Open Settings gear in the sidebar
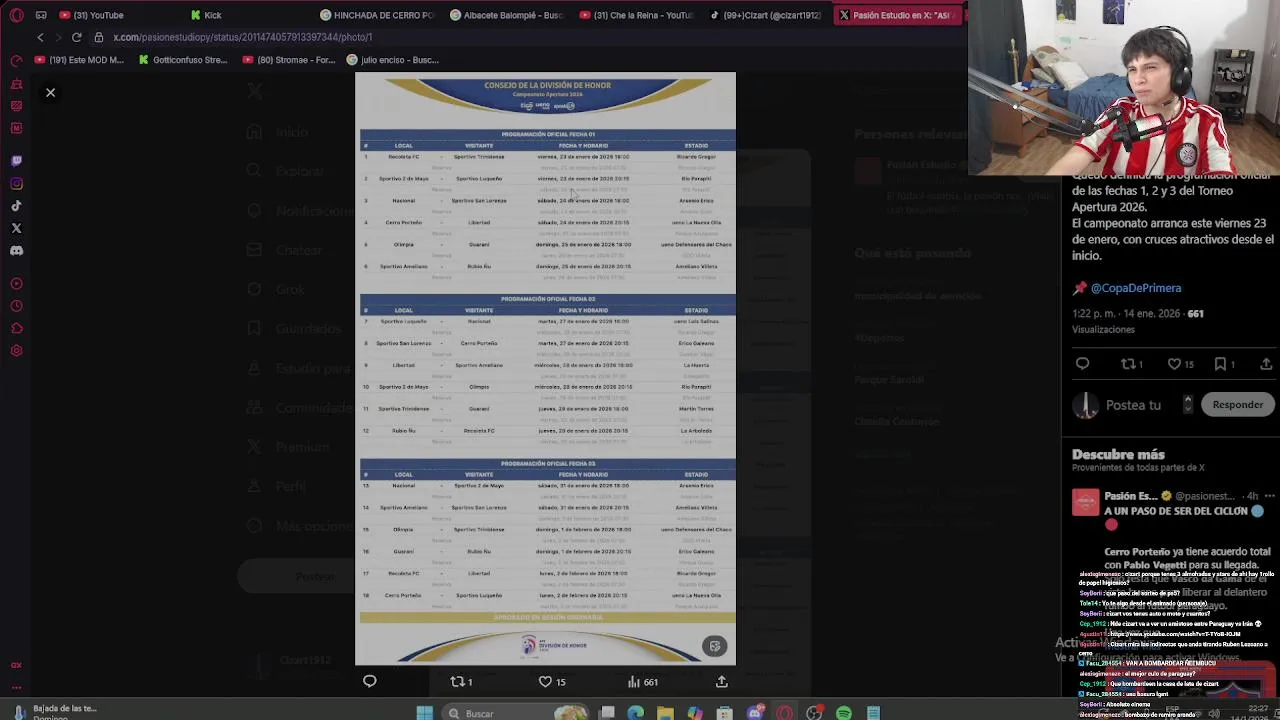The width and height of the screenshot is (1280, 720). [16, 351]
